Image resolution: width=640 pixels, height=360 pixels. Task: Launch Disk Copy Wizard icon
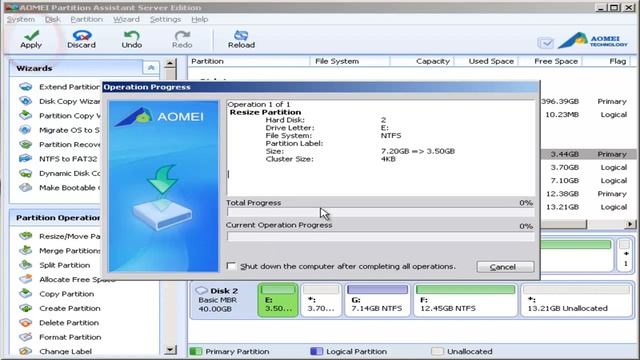25,101
